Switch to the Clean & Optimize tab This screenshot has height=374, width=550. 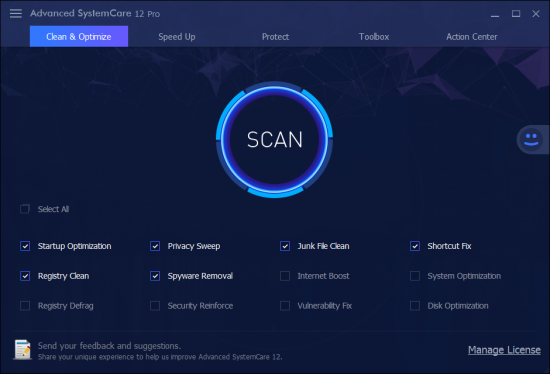79,36
